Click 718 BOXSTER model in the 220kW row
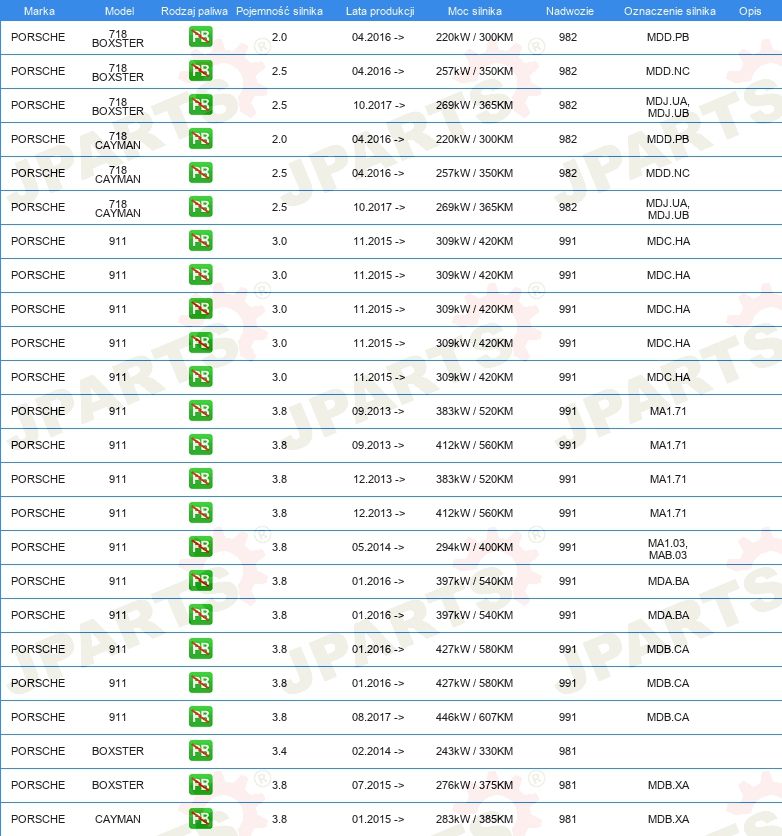This screenshot has height=836, width=782. [118, 38]
